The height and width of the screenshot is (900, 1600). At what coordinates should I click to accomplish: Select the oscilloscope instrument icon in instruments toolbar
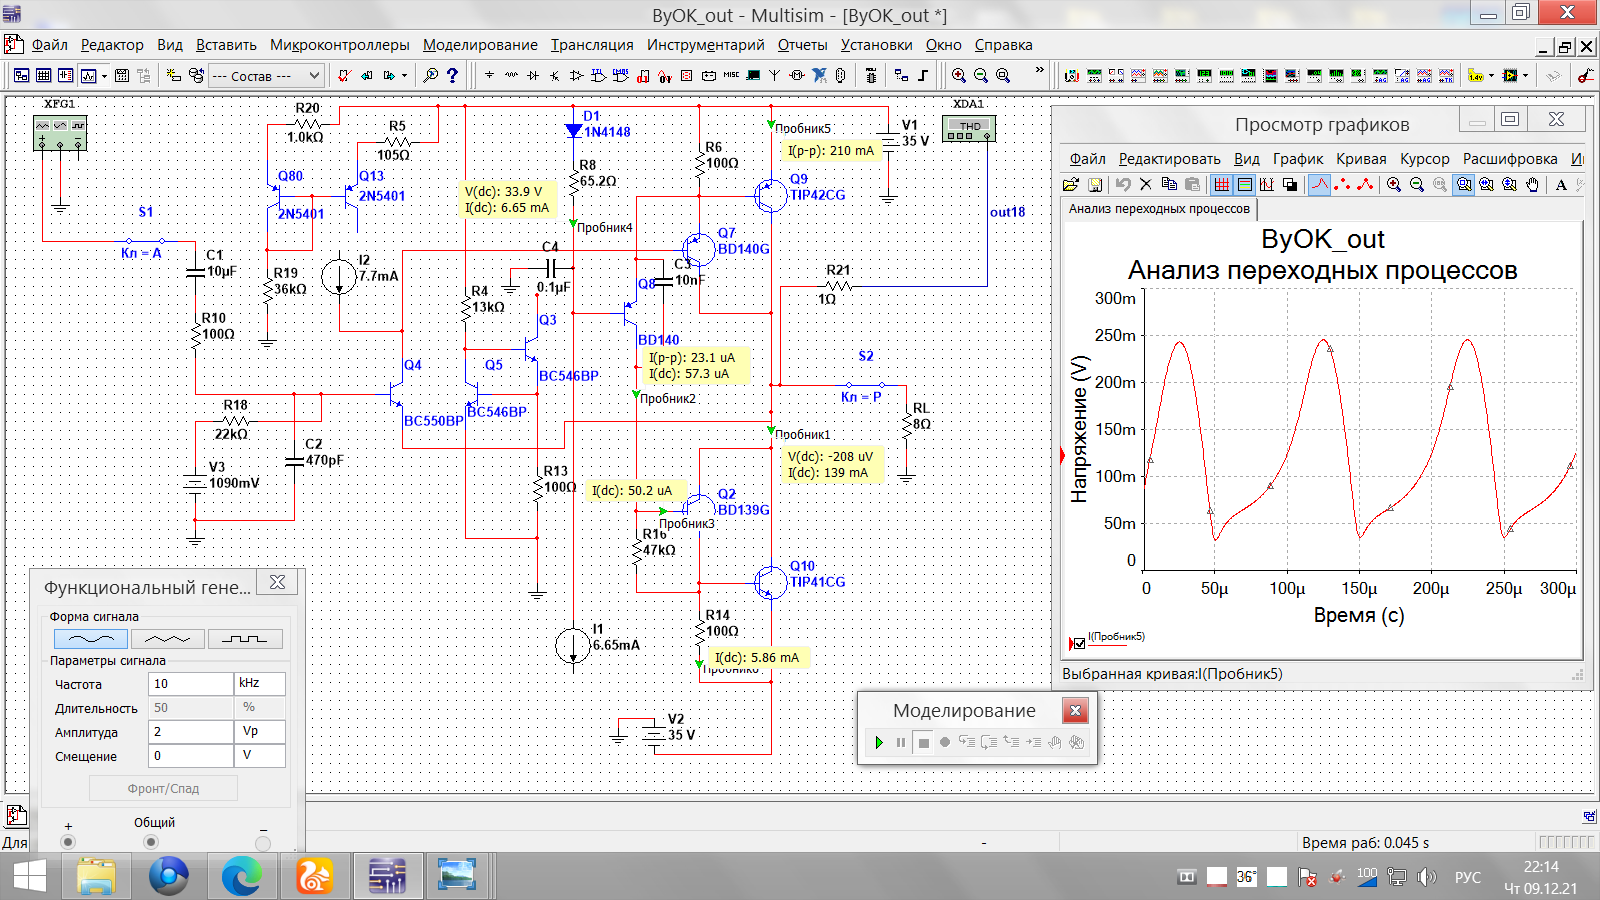tap(1138, 75)
